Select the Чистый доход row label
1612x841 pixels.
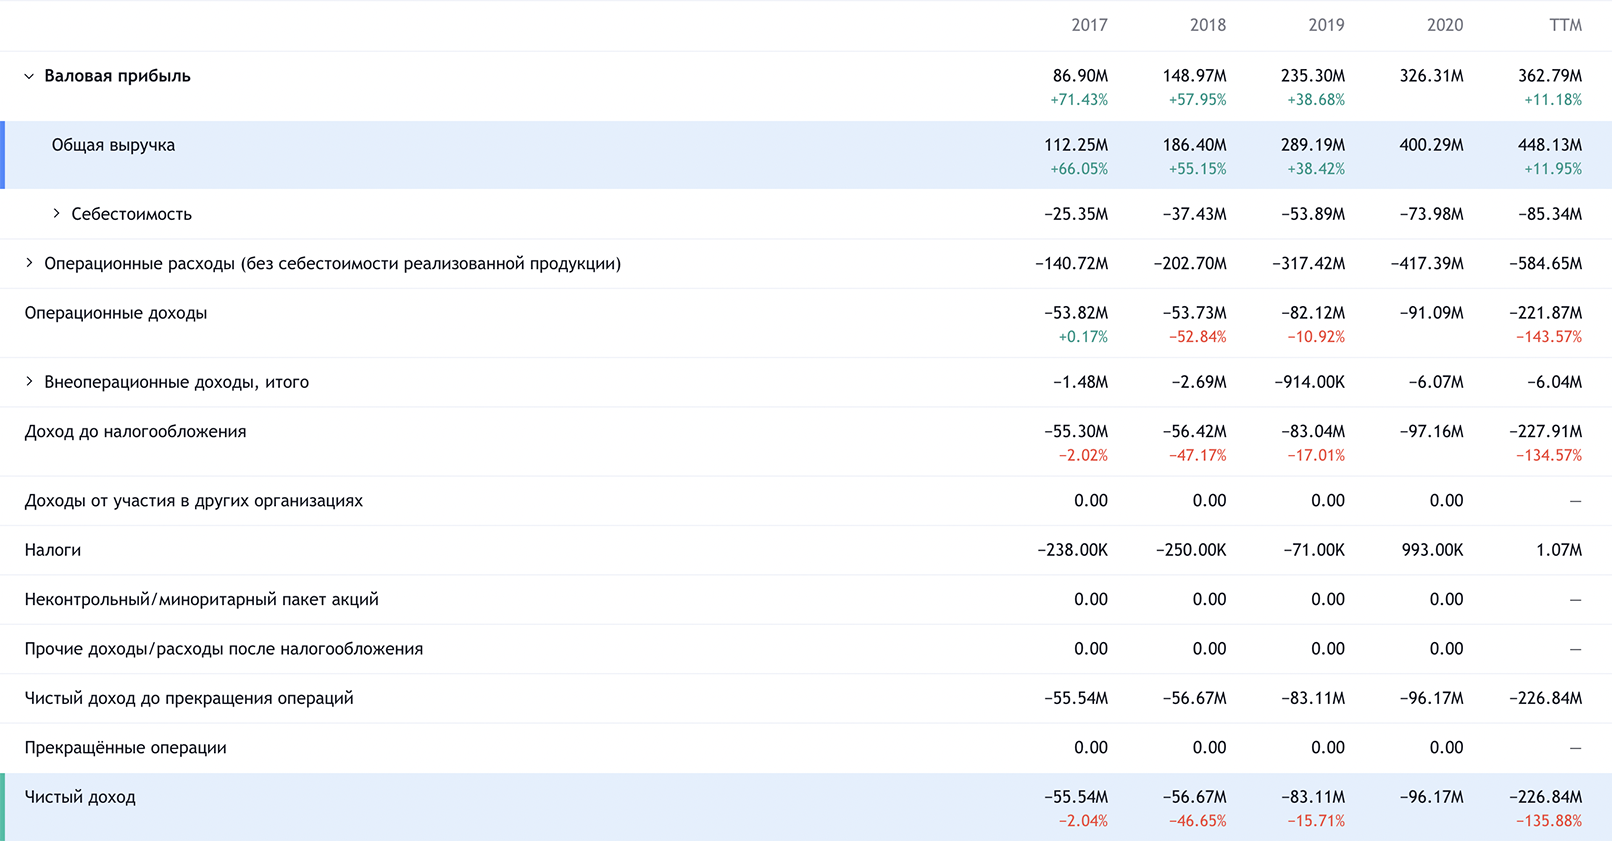click(80, 797)
